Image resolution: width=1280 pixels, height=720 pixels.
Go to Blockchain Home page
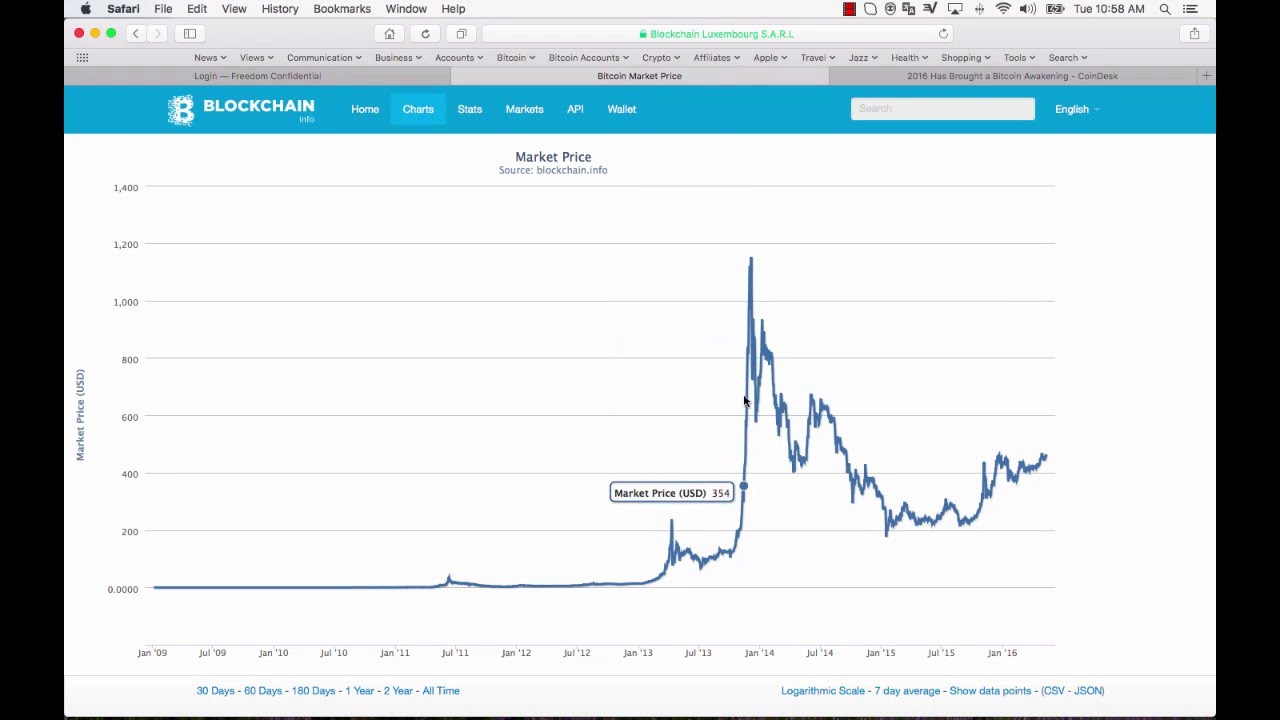click(365, 109)
